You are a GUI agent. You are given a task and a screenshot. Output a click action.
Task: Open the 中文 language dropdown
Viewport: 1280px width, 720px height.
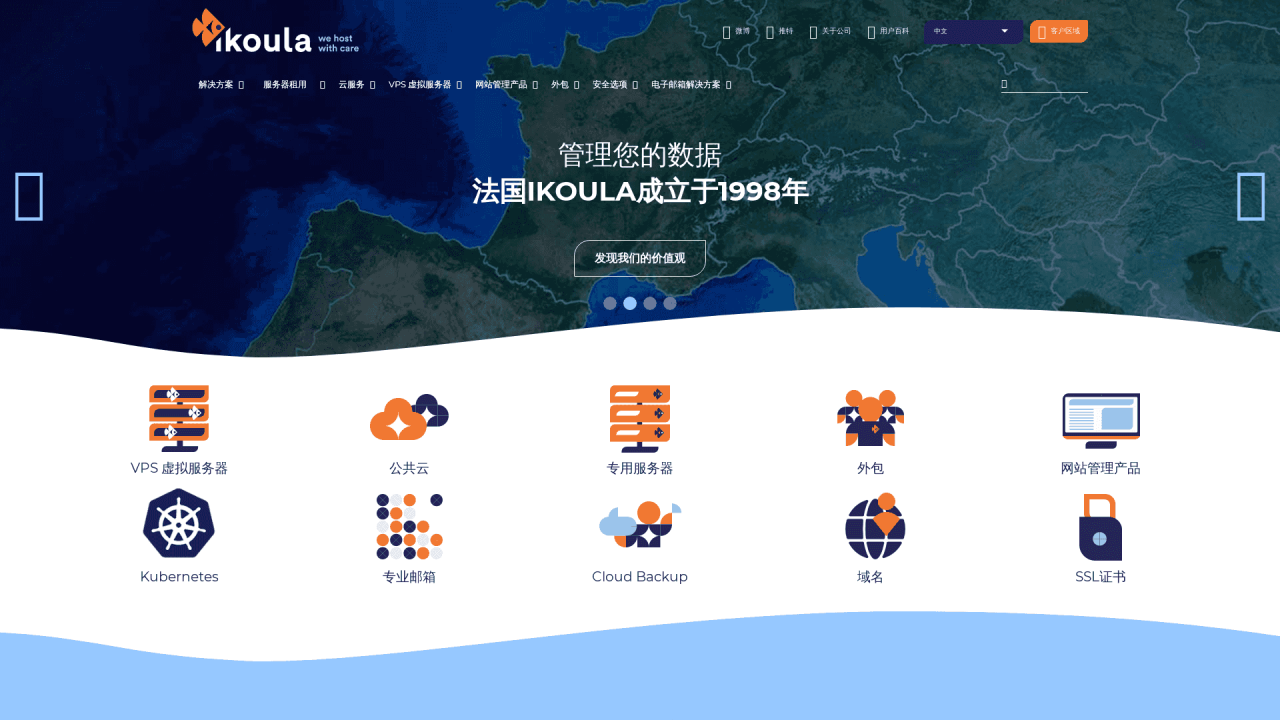click(972, 31)
